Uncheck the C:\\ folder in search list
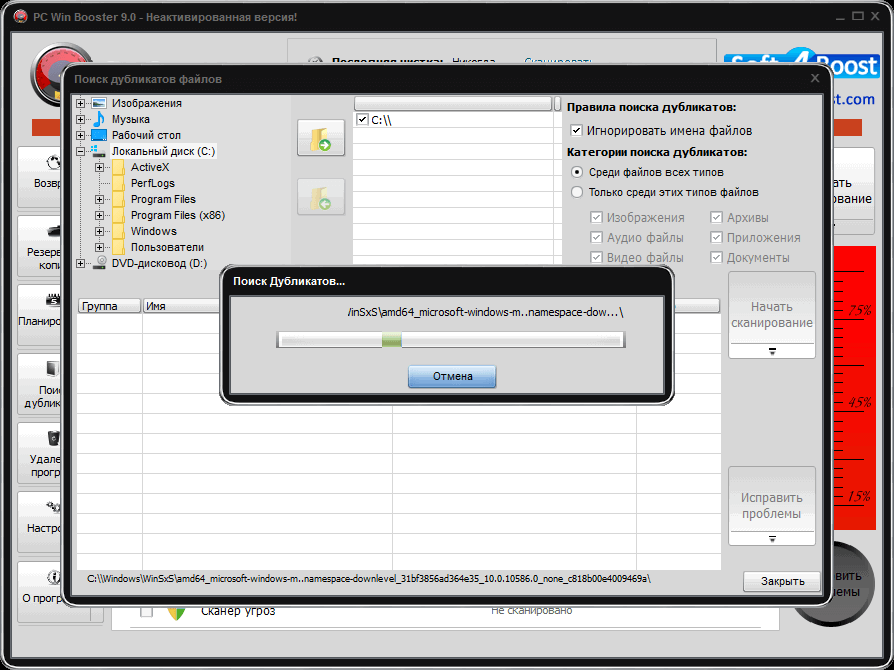The height and width of the screenshot is (670, 894). (x=362, y=120)
